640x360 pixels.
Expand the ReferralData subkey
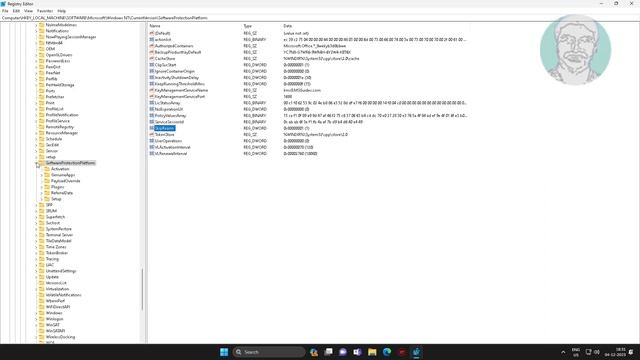41,193
